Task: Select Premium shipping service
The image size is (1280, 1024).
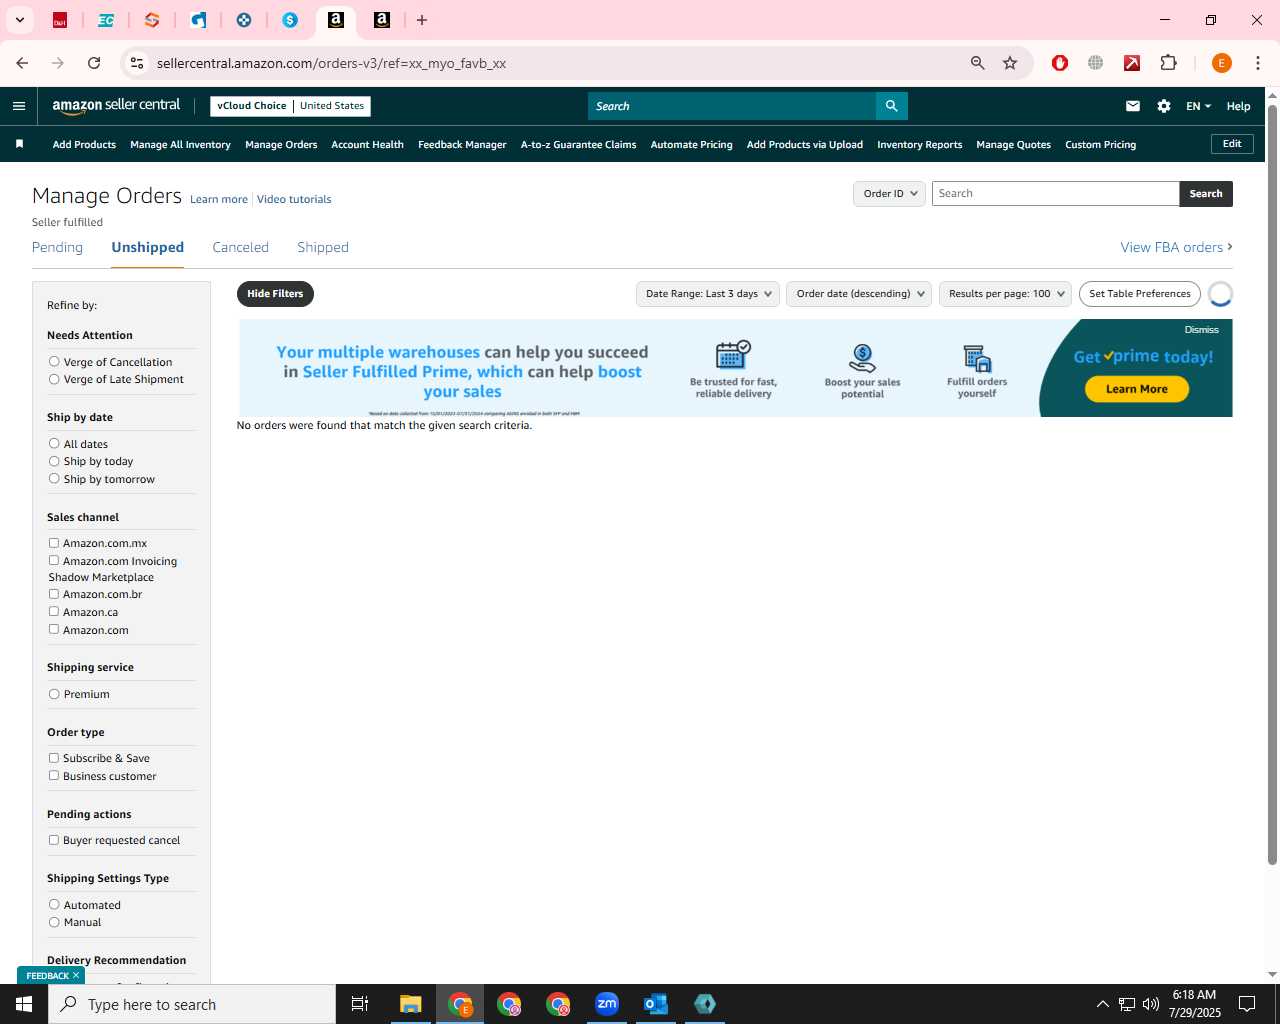Action: pyautogui.click(x=54, y=694)
